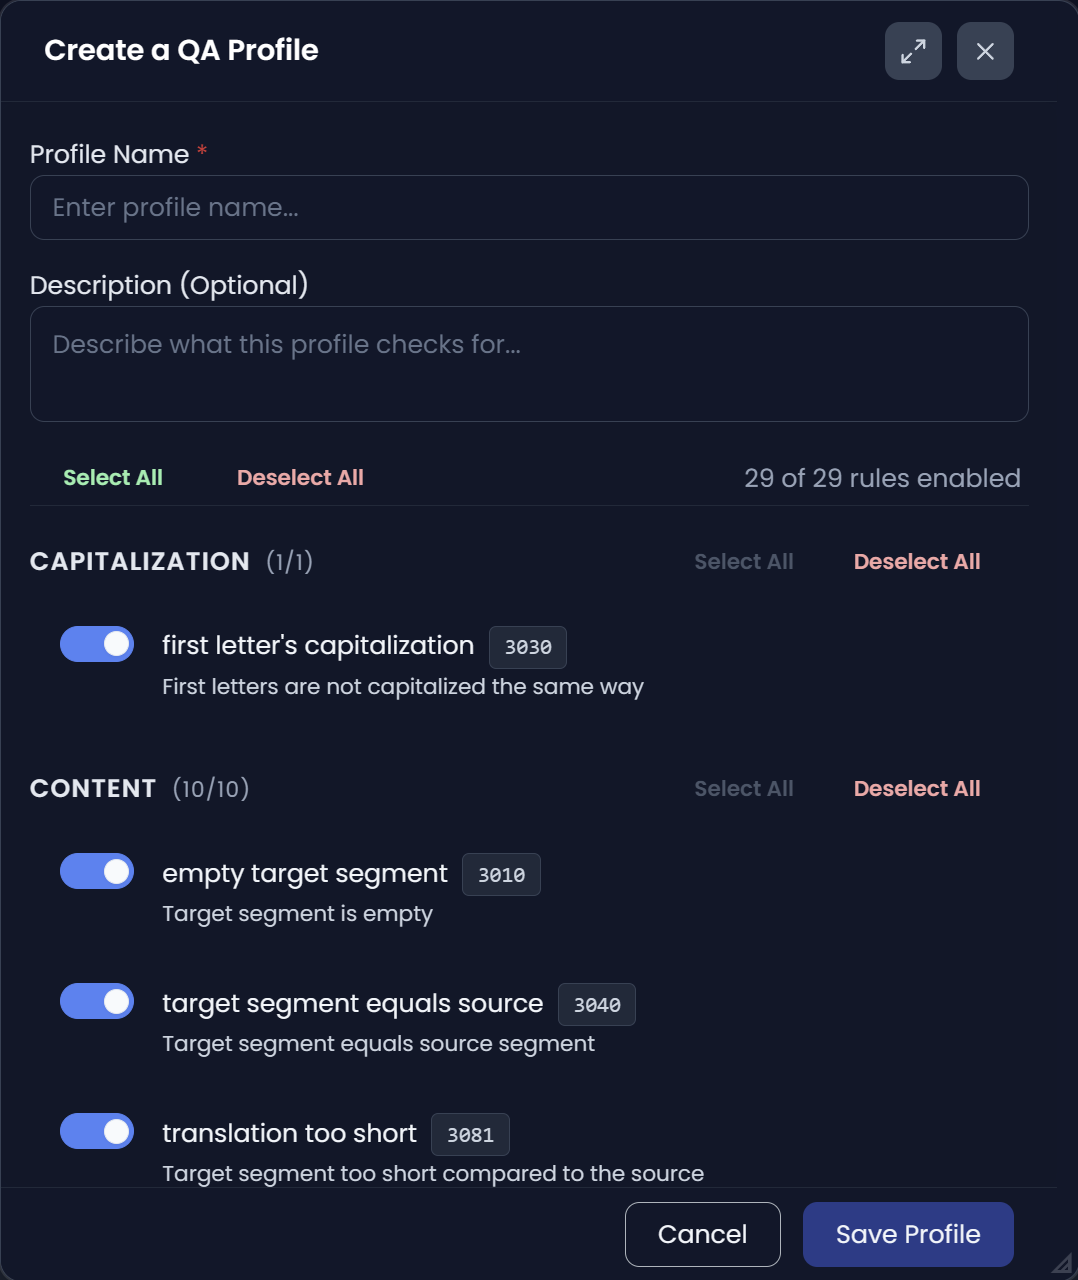
Task: Deselect All rules globally
Action: point(299,477)
